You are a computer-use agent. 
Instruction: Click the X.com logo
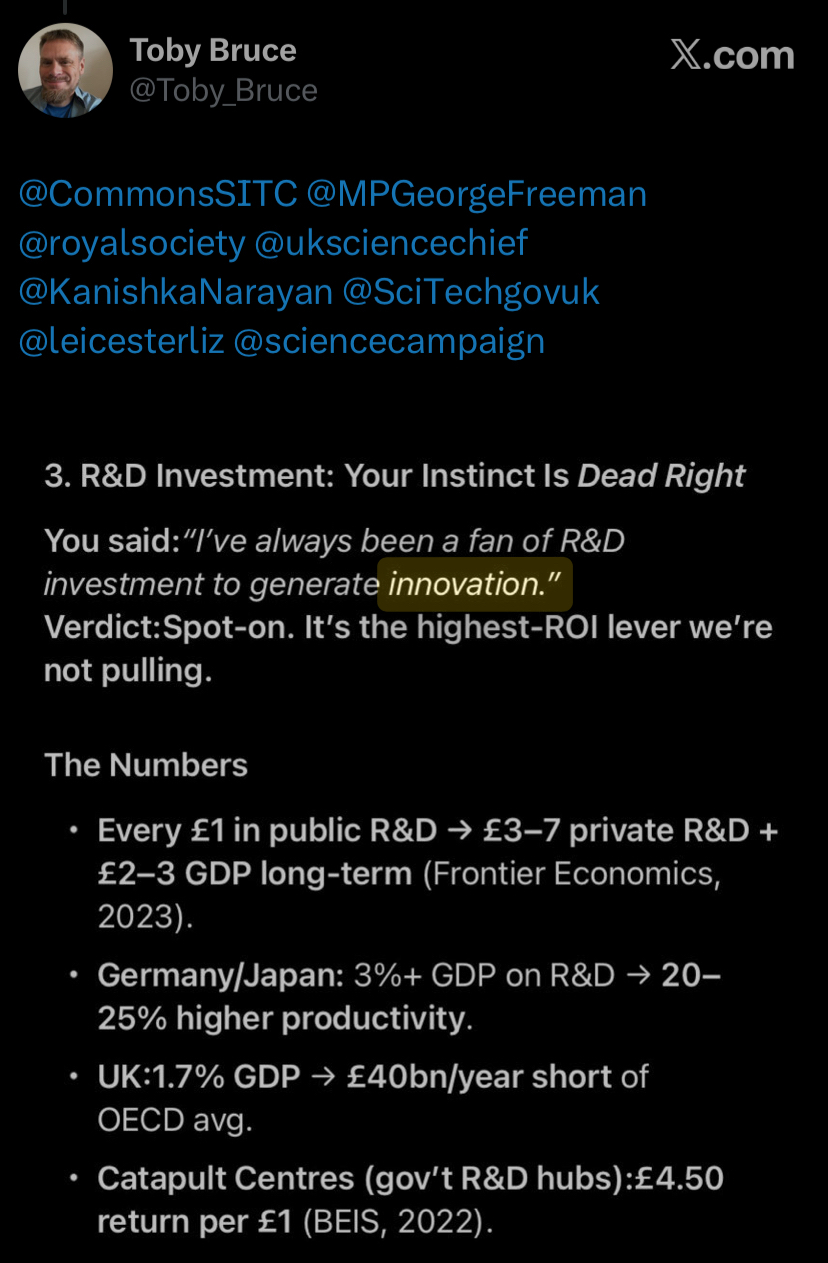point(732,56)
